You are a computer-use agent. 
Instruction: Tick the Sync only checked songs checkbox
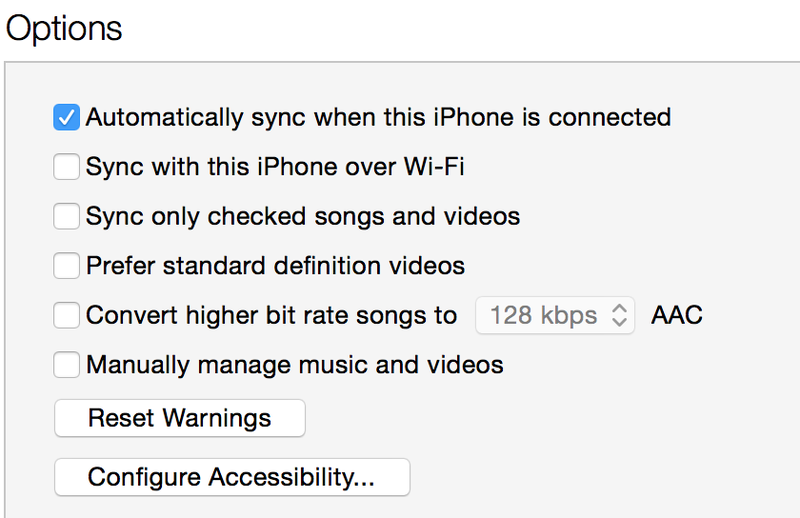66,216
